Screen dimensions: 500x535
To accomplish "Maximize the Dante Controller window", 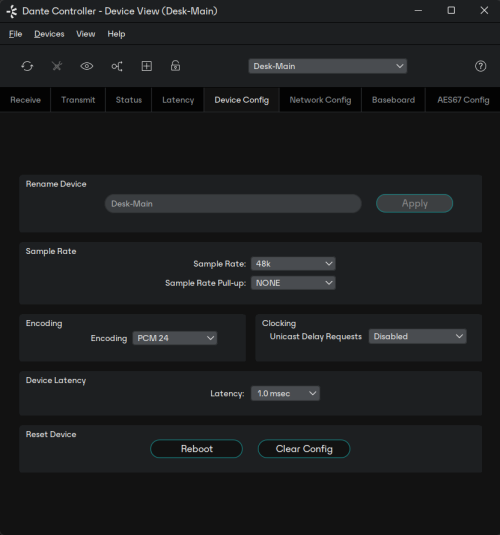I will click(451, 11).
